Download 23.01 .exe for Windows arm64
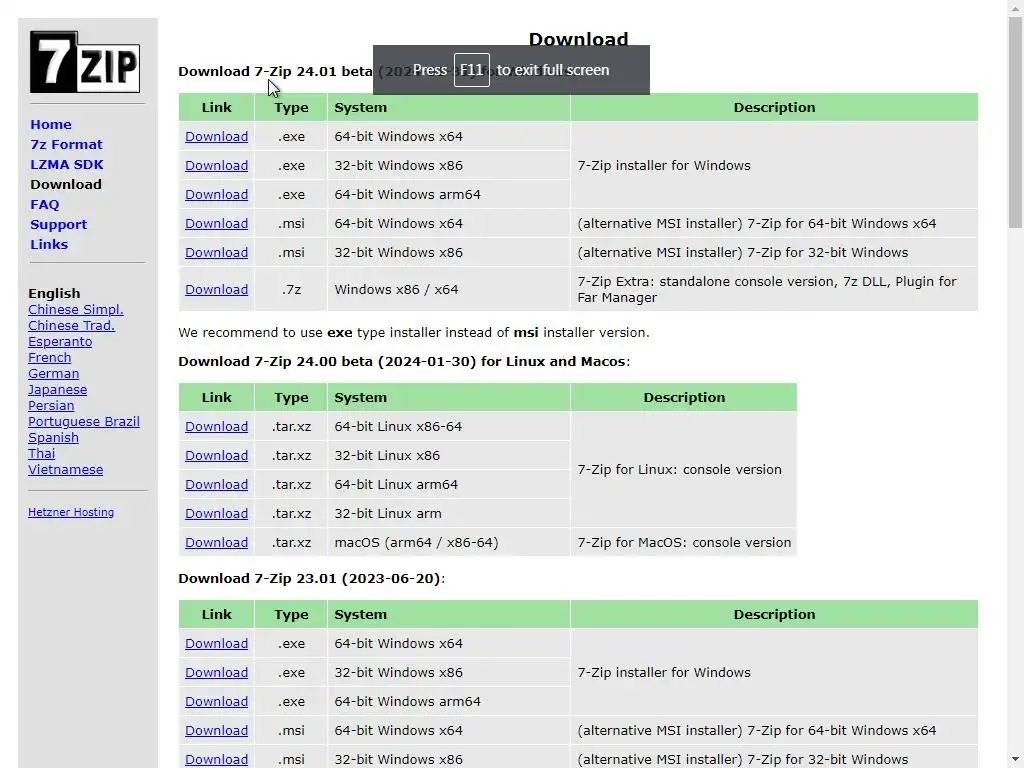Image resolution: width=1024 pixels, height=768 pixels. (x=216, y=701)
